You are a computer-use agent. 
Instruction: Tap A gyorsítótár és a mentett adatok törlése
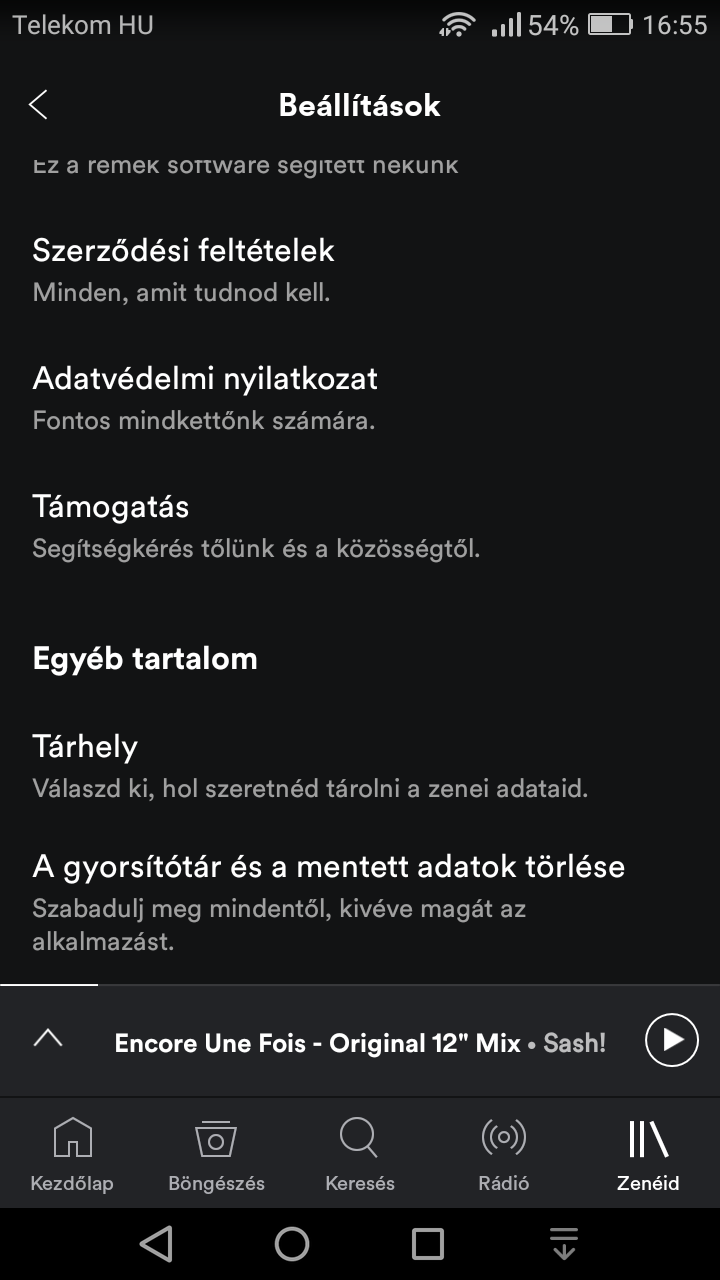(x=328, y=900)
